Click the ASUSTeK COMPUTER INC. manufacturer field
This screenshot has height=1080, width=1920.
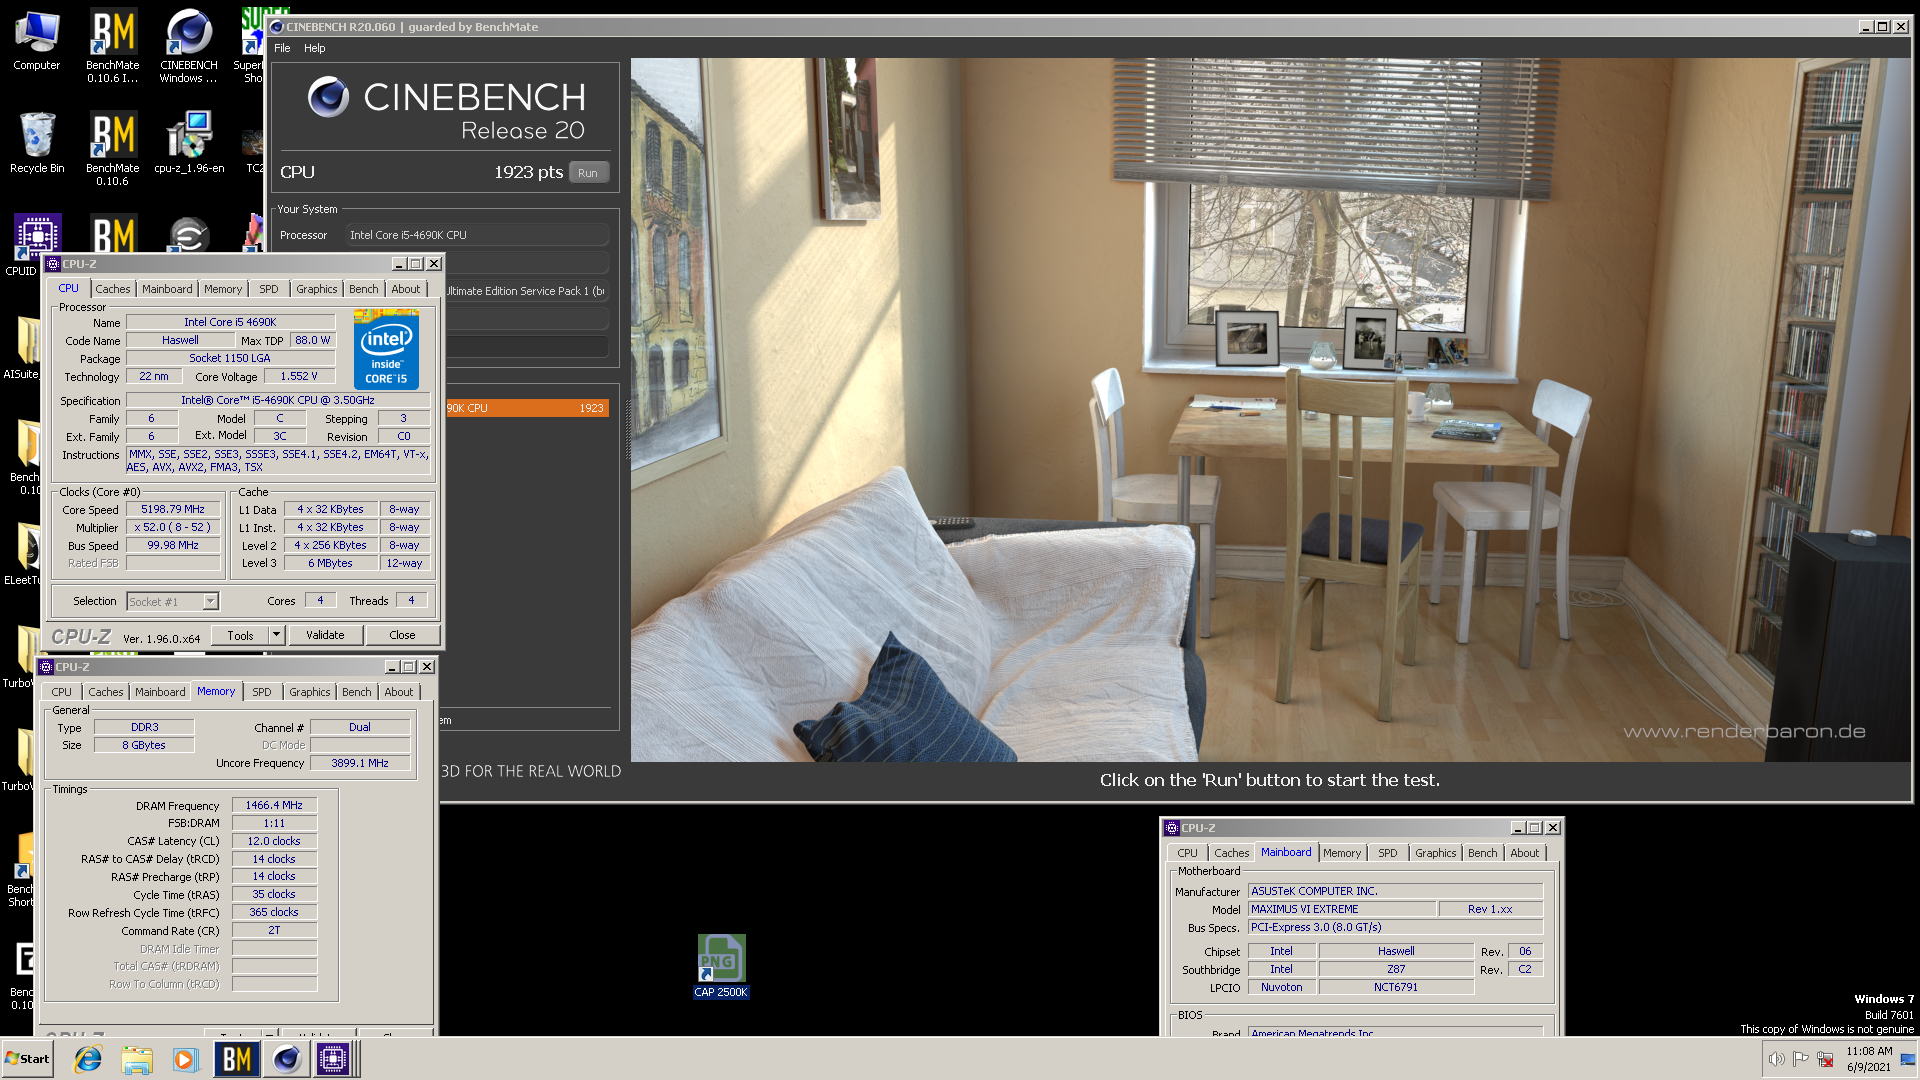point(1395,891)
